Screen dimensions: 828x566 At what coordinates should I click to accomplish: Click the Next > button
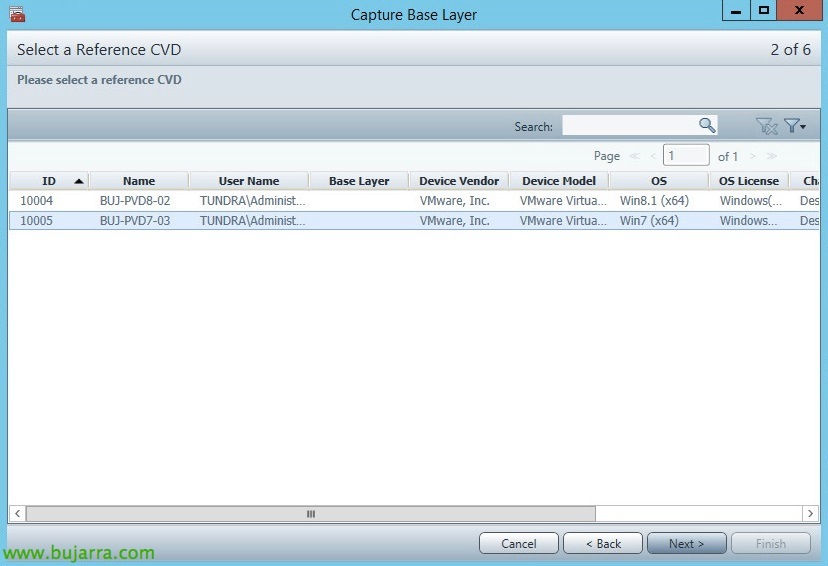(686, 543)
